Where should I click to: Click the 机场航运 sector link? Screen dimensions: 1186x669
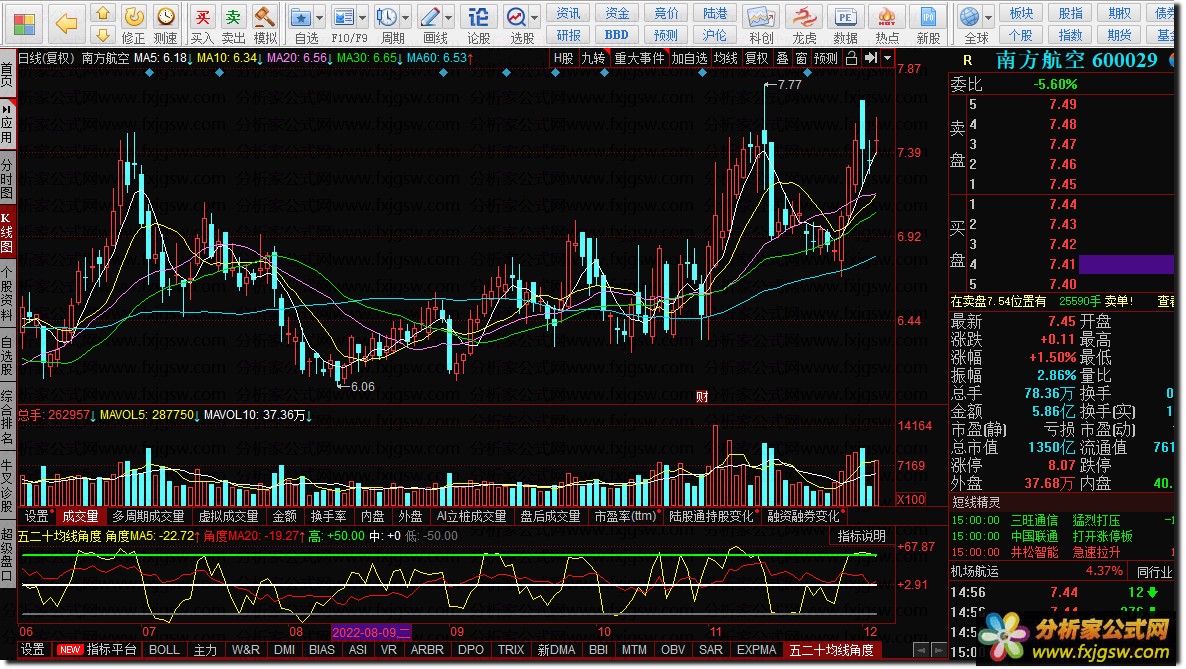[x=974, y=571]
